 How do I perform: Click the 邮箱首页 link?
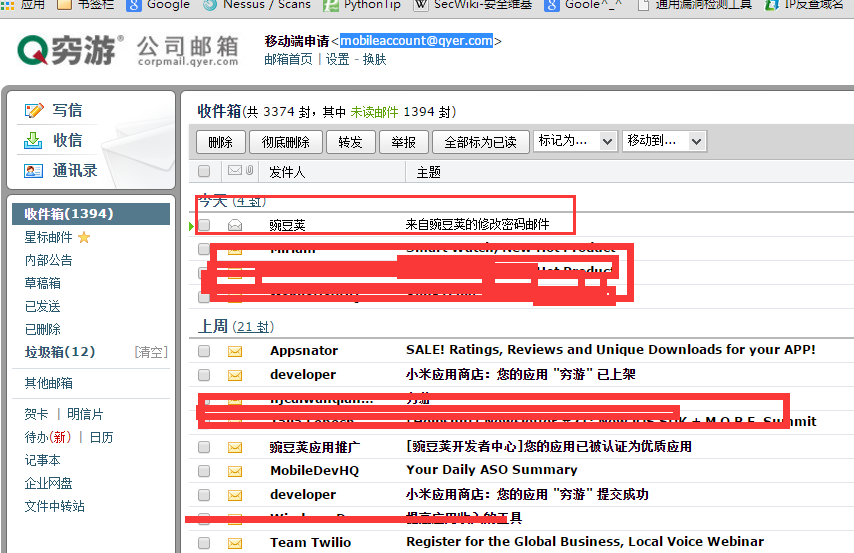coord(289,59)
